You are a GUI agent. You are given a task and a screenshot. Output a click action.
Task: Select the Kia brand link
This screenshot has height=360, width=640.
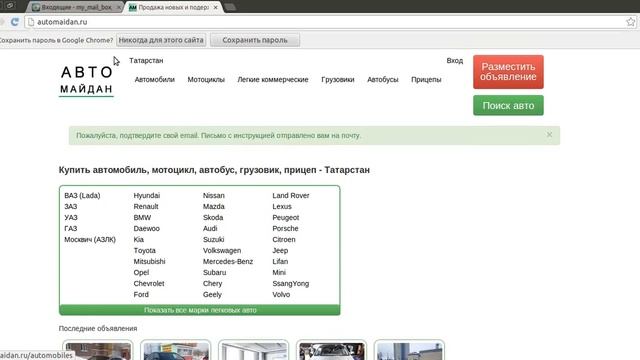tap(138, 240)
